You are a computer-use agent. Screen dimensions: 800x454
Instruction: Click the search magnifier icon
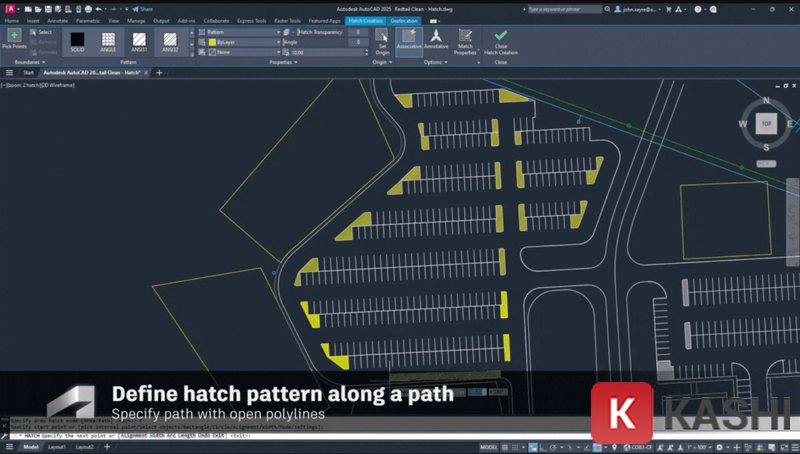608,9
